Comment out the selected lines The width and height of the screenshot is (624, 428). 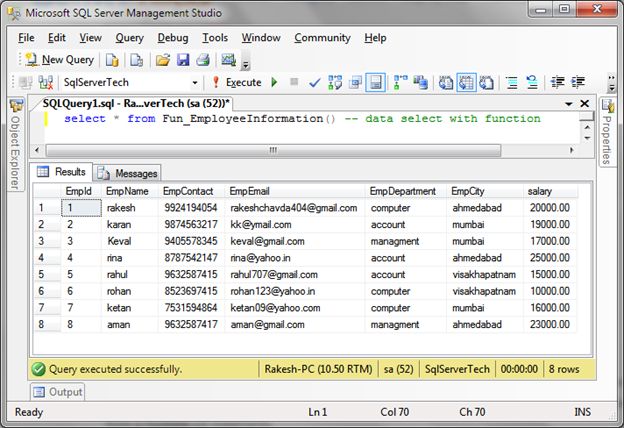click(512, 82)
